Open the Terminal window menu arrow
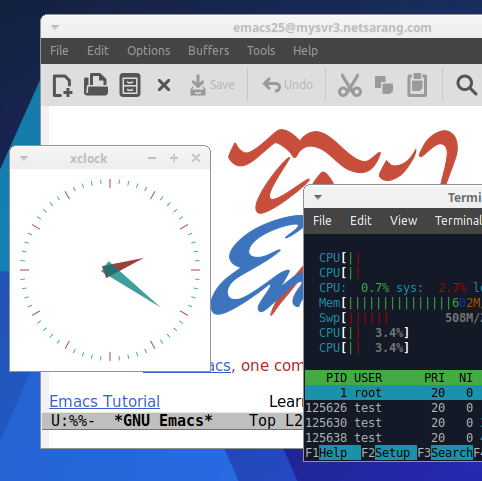This screenshot has width=482, height=481. pyautogui.click(x=318, y=197)
